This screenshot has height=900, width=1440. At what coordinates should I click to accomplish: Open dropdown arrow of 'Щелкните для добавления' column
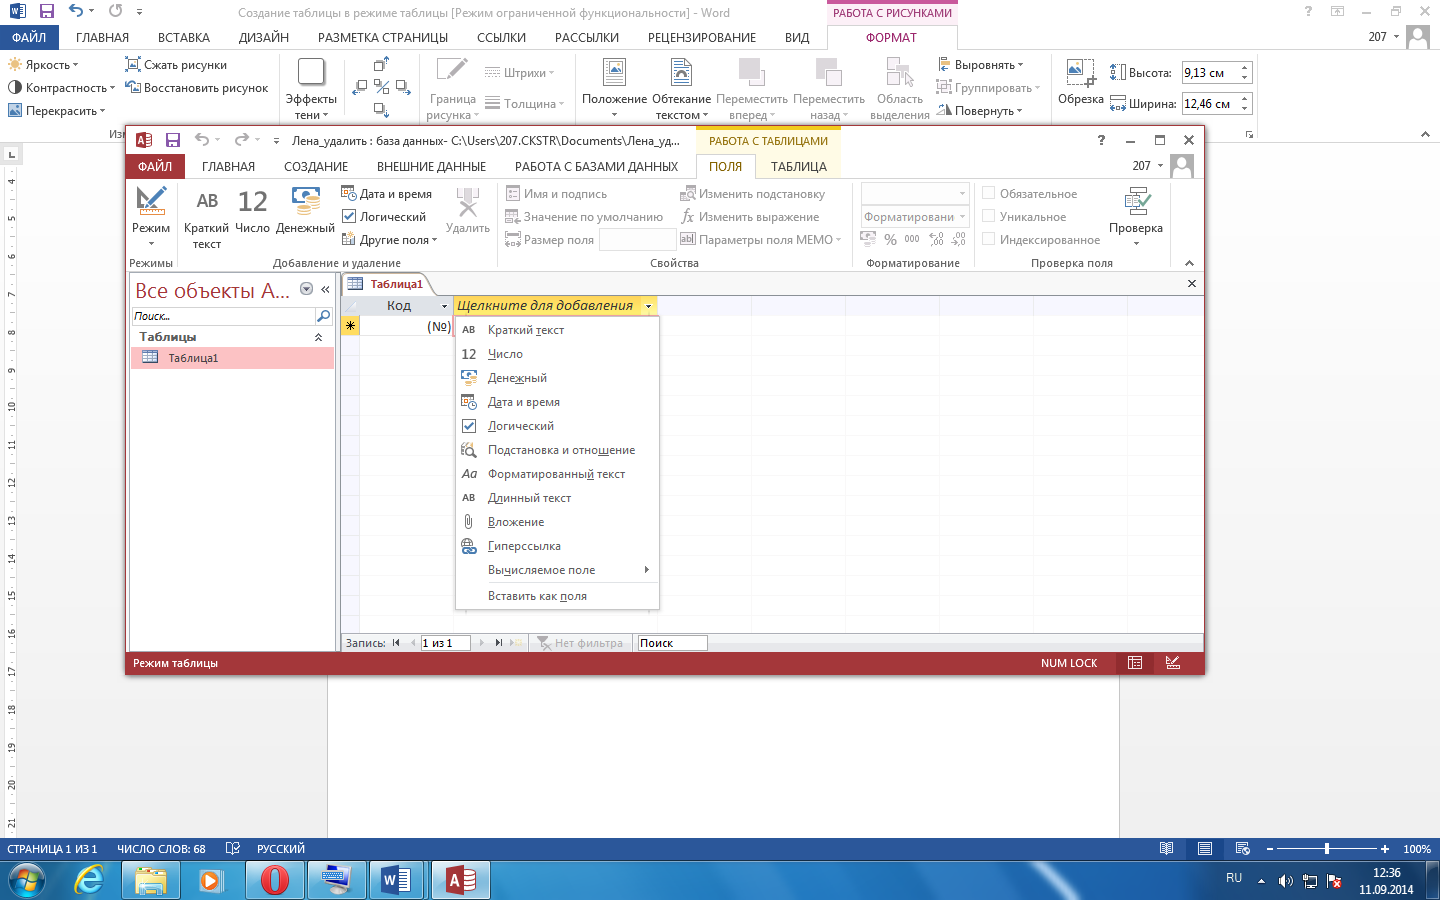pyautogui.click(x=649, y=306)
